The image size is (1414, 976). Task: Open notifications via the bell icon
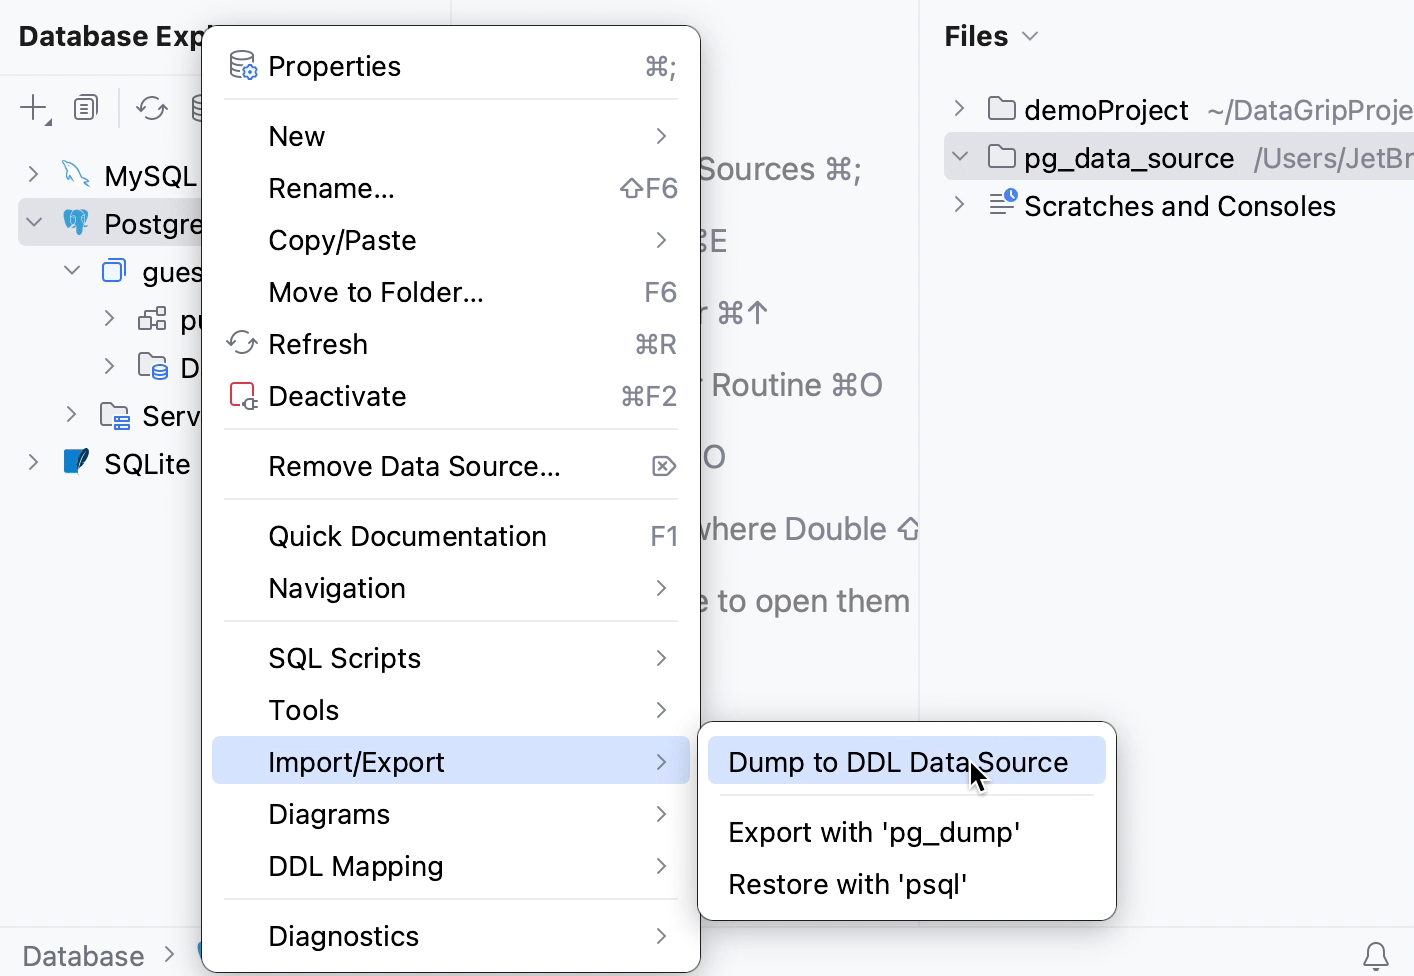(x=1376, y=956)
